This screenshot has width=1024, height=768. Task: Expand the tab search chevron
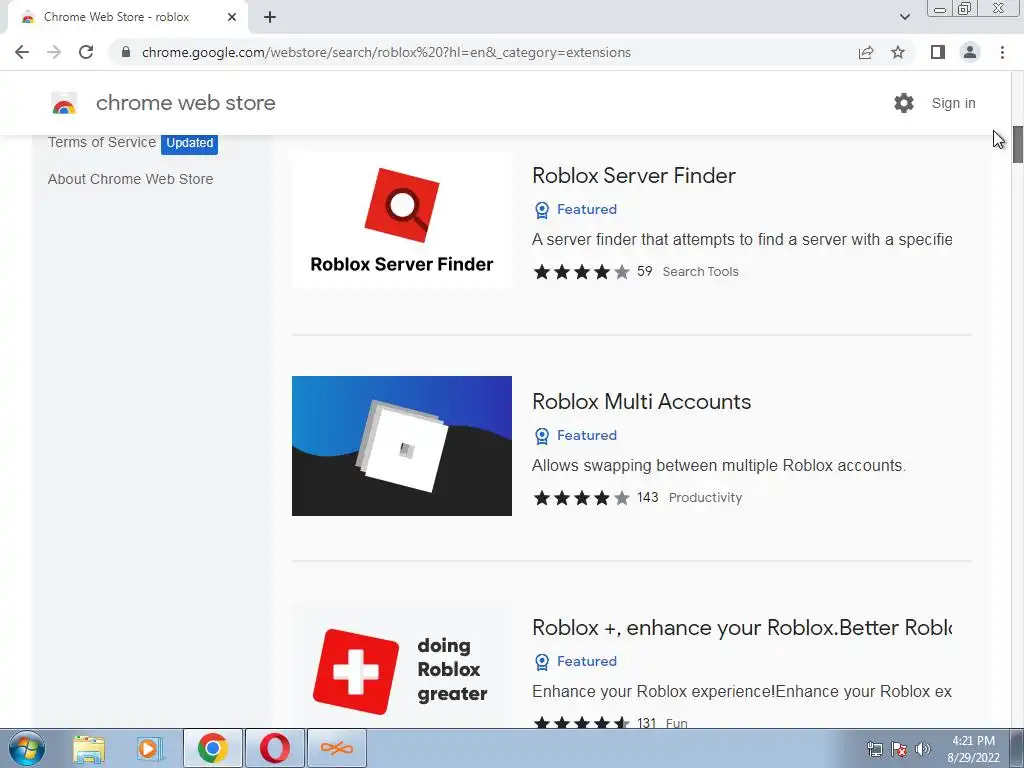904,17
